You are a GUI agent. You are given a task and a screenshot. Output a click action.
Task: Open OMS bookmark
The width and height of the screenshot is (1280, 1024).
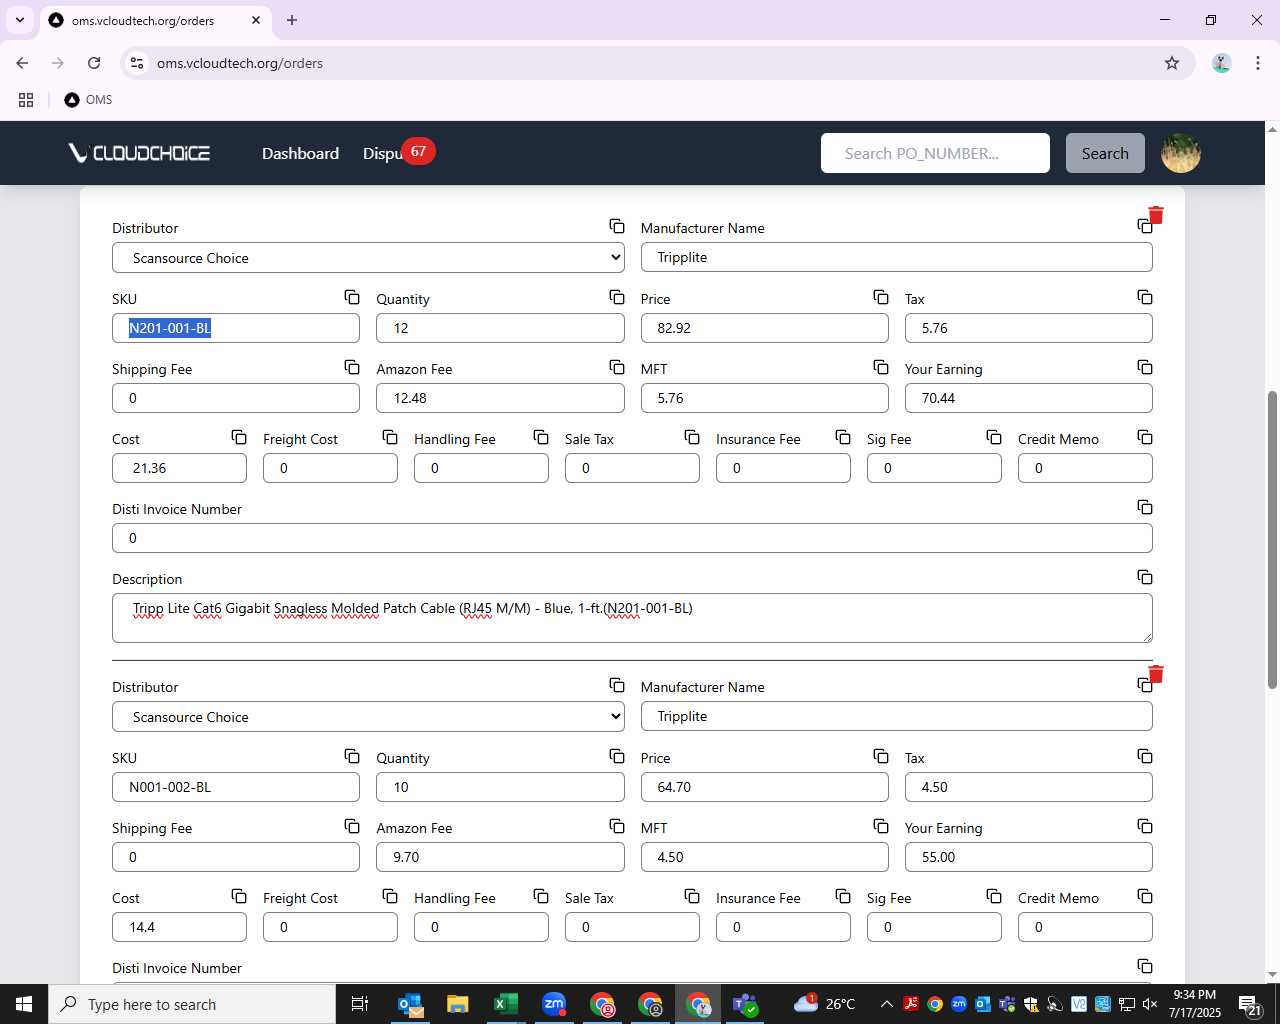tap(88, 100)
